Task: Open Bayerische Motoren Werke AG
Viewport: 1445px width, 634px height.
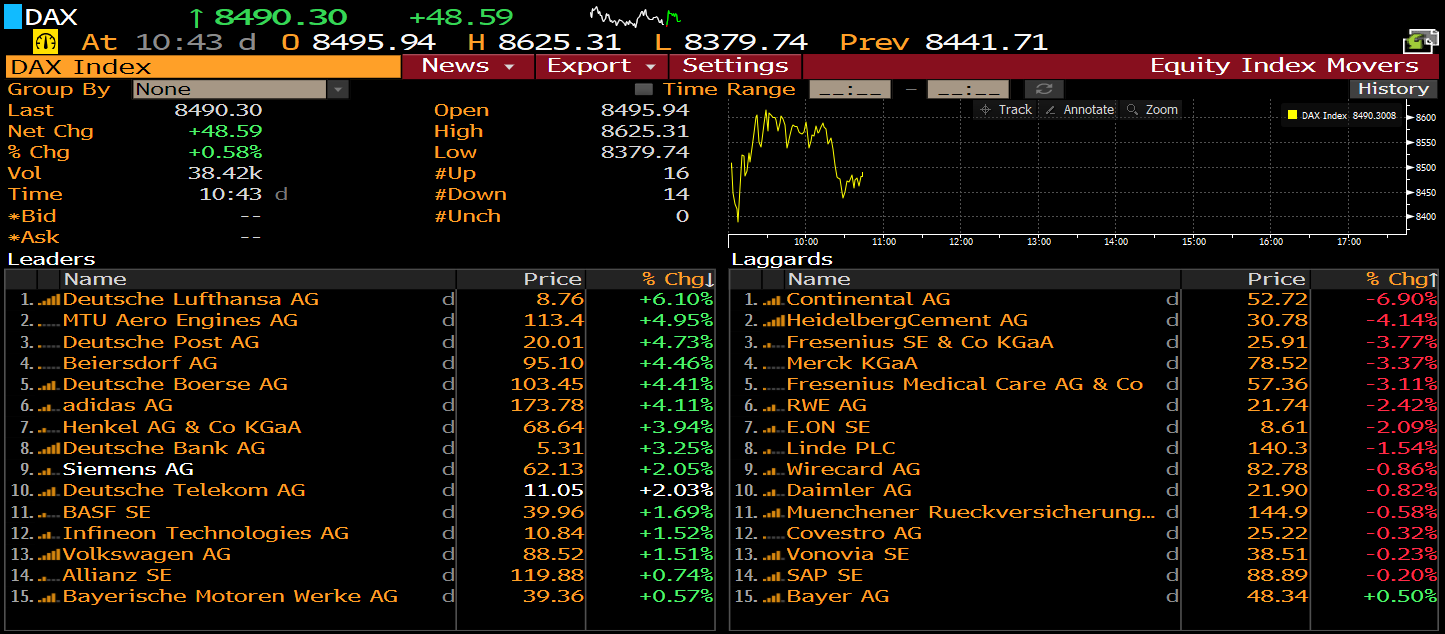Action: [x=230, y=597]
